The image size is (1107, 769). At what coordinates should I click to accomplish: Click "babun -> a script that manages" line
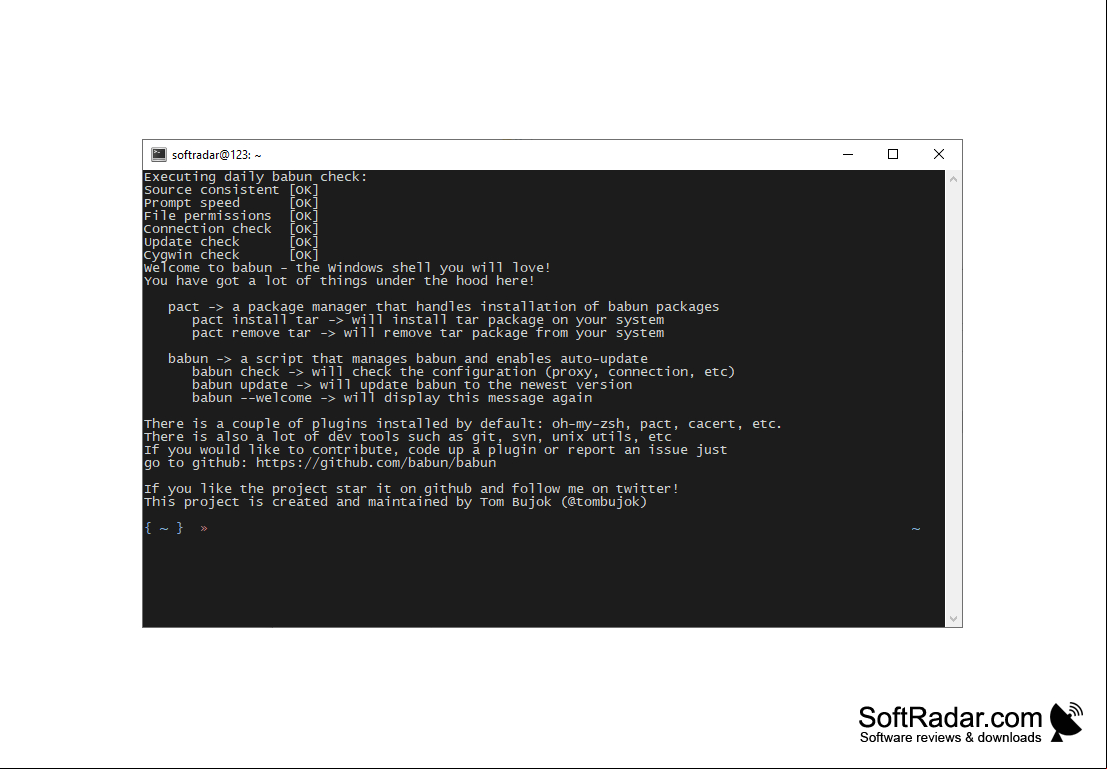tap(407, 359)
